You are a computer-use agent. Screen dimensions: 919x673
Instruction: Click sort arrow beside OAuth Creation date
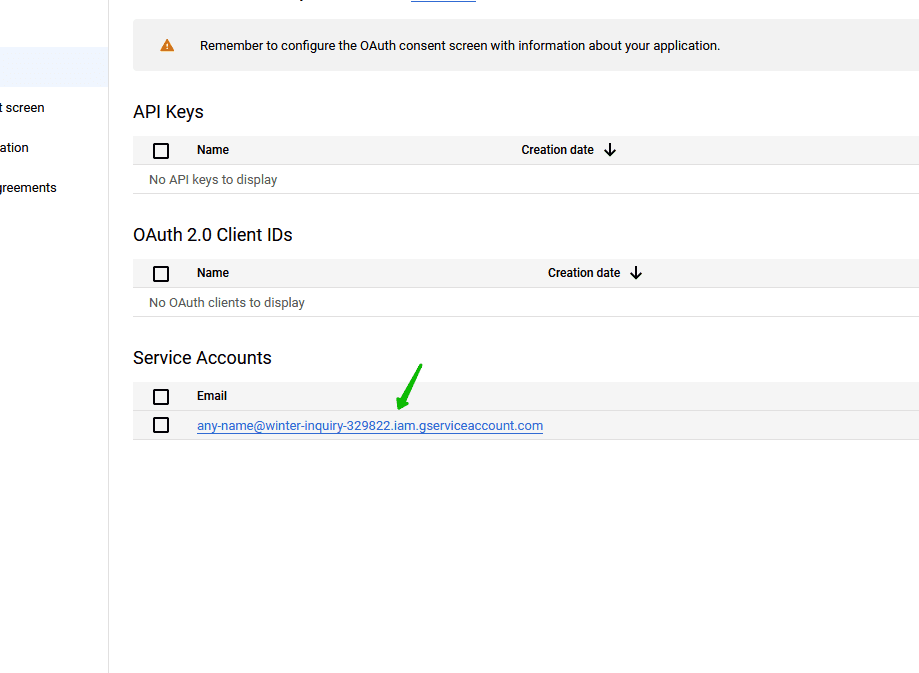click(636, 273)
